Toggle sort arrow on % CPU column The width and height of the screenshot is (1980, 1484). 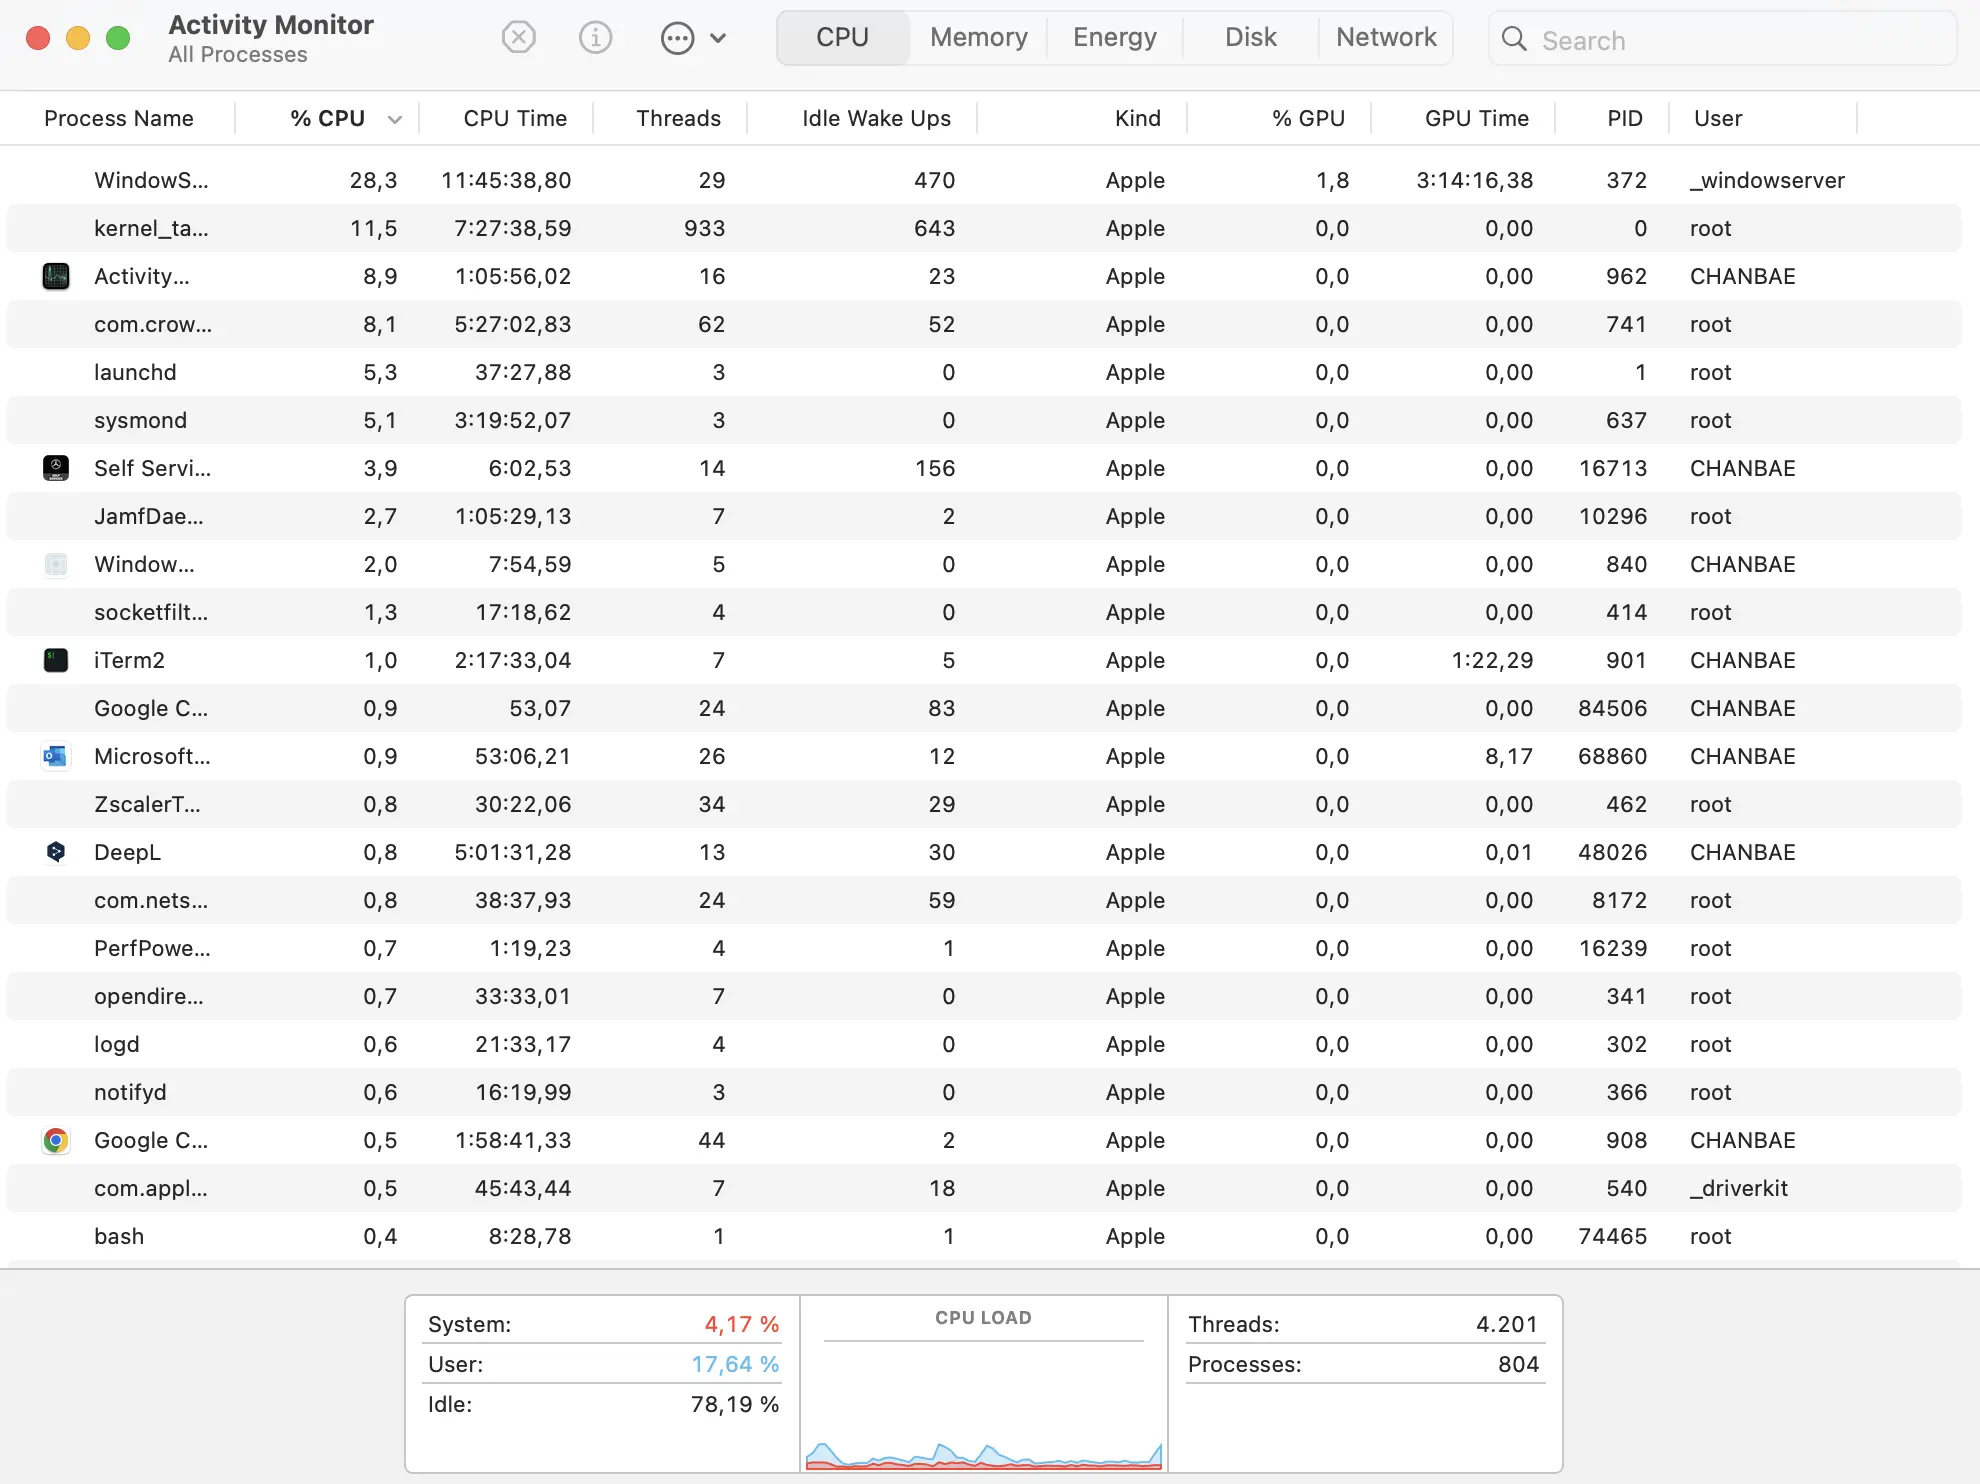point(395,119)
